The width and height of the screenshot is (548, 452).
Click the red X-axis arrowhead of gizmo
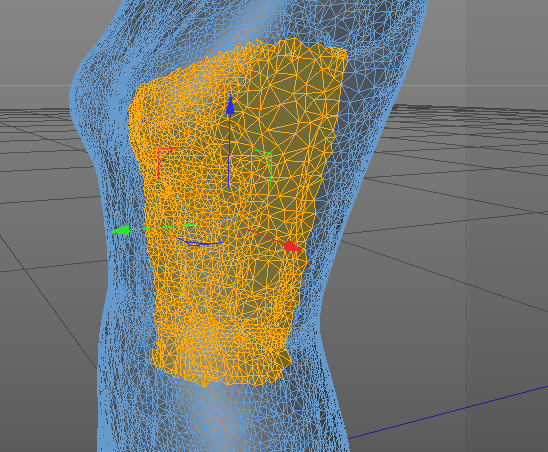coord(292,246)
